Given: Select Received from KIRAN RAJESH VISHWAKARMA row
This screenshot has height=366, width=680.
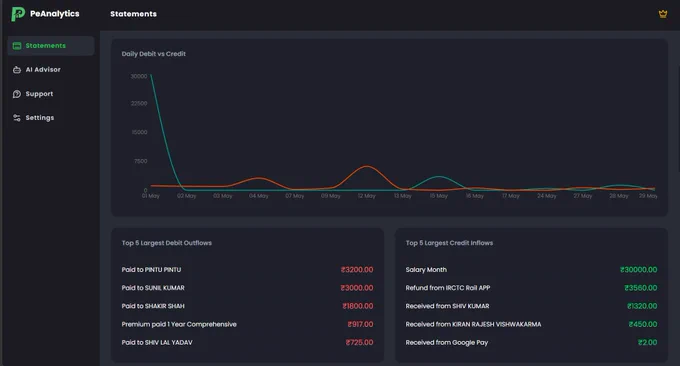Looking at the screenshot, I should click(x=531, y=324).
